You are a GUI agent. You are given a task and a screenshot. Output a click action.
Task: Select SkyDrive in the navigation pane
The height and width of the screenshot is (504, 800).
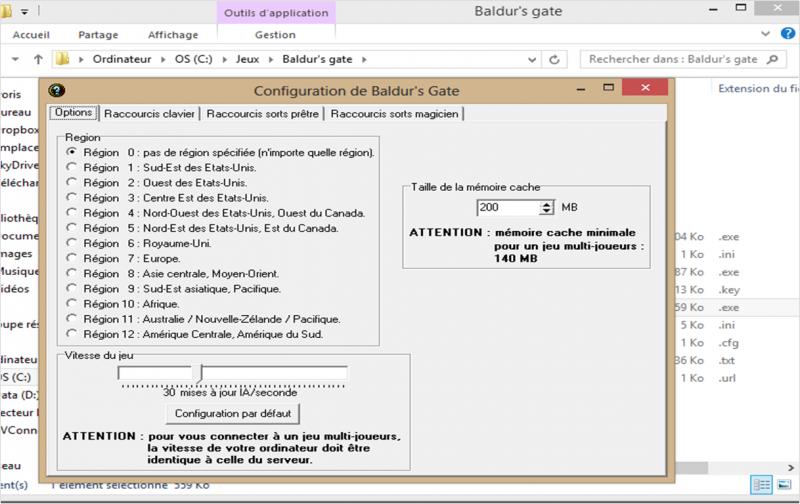pyautogui.click(x=19, y=165)
